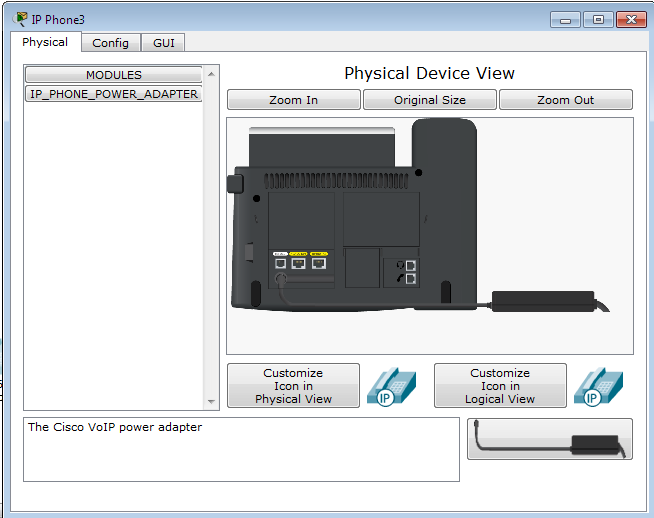
Task: Open the Config tab
Action: pos(111,43)
